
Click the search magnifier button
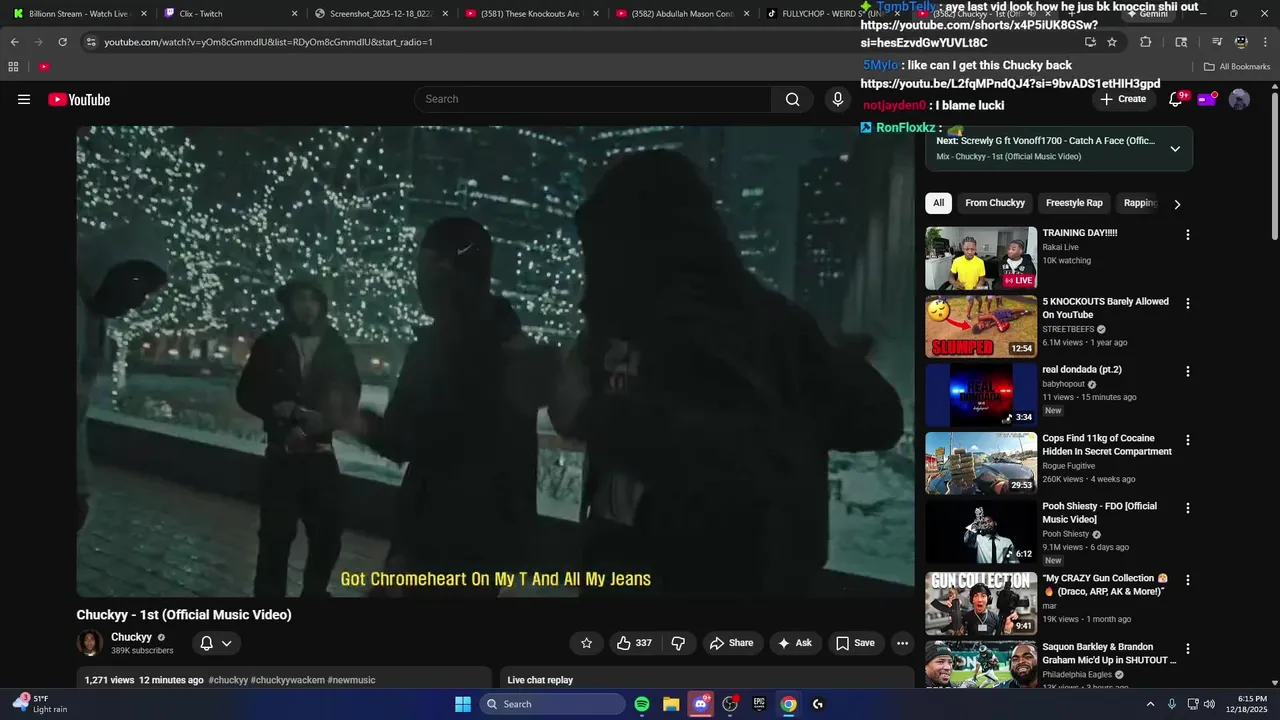click(x=792, y=99)
